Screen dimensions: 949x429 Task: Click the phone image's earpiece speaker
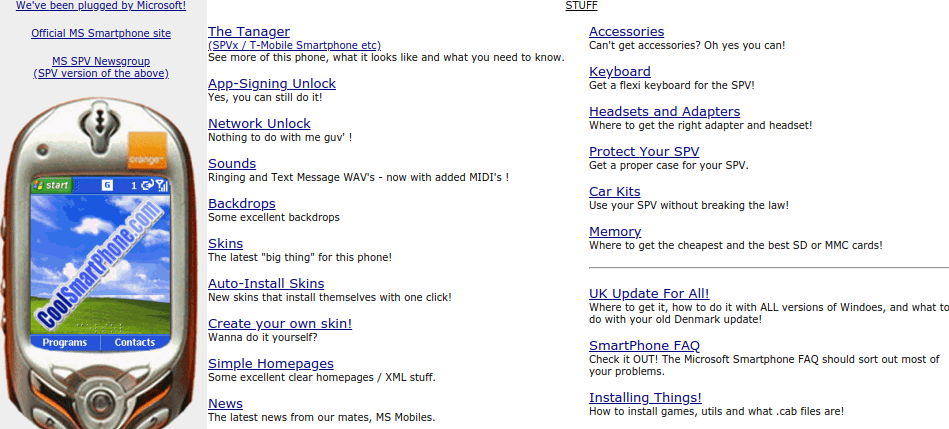(101, 124)
